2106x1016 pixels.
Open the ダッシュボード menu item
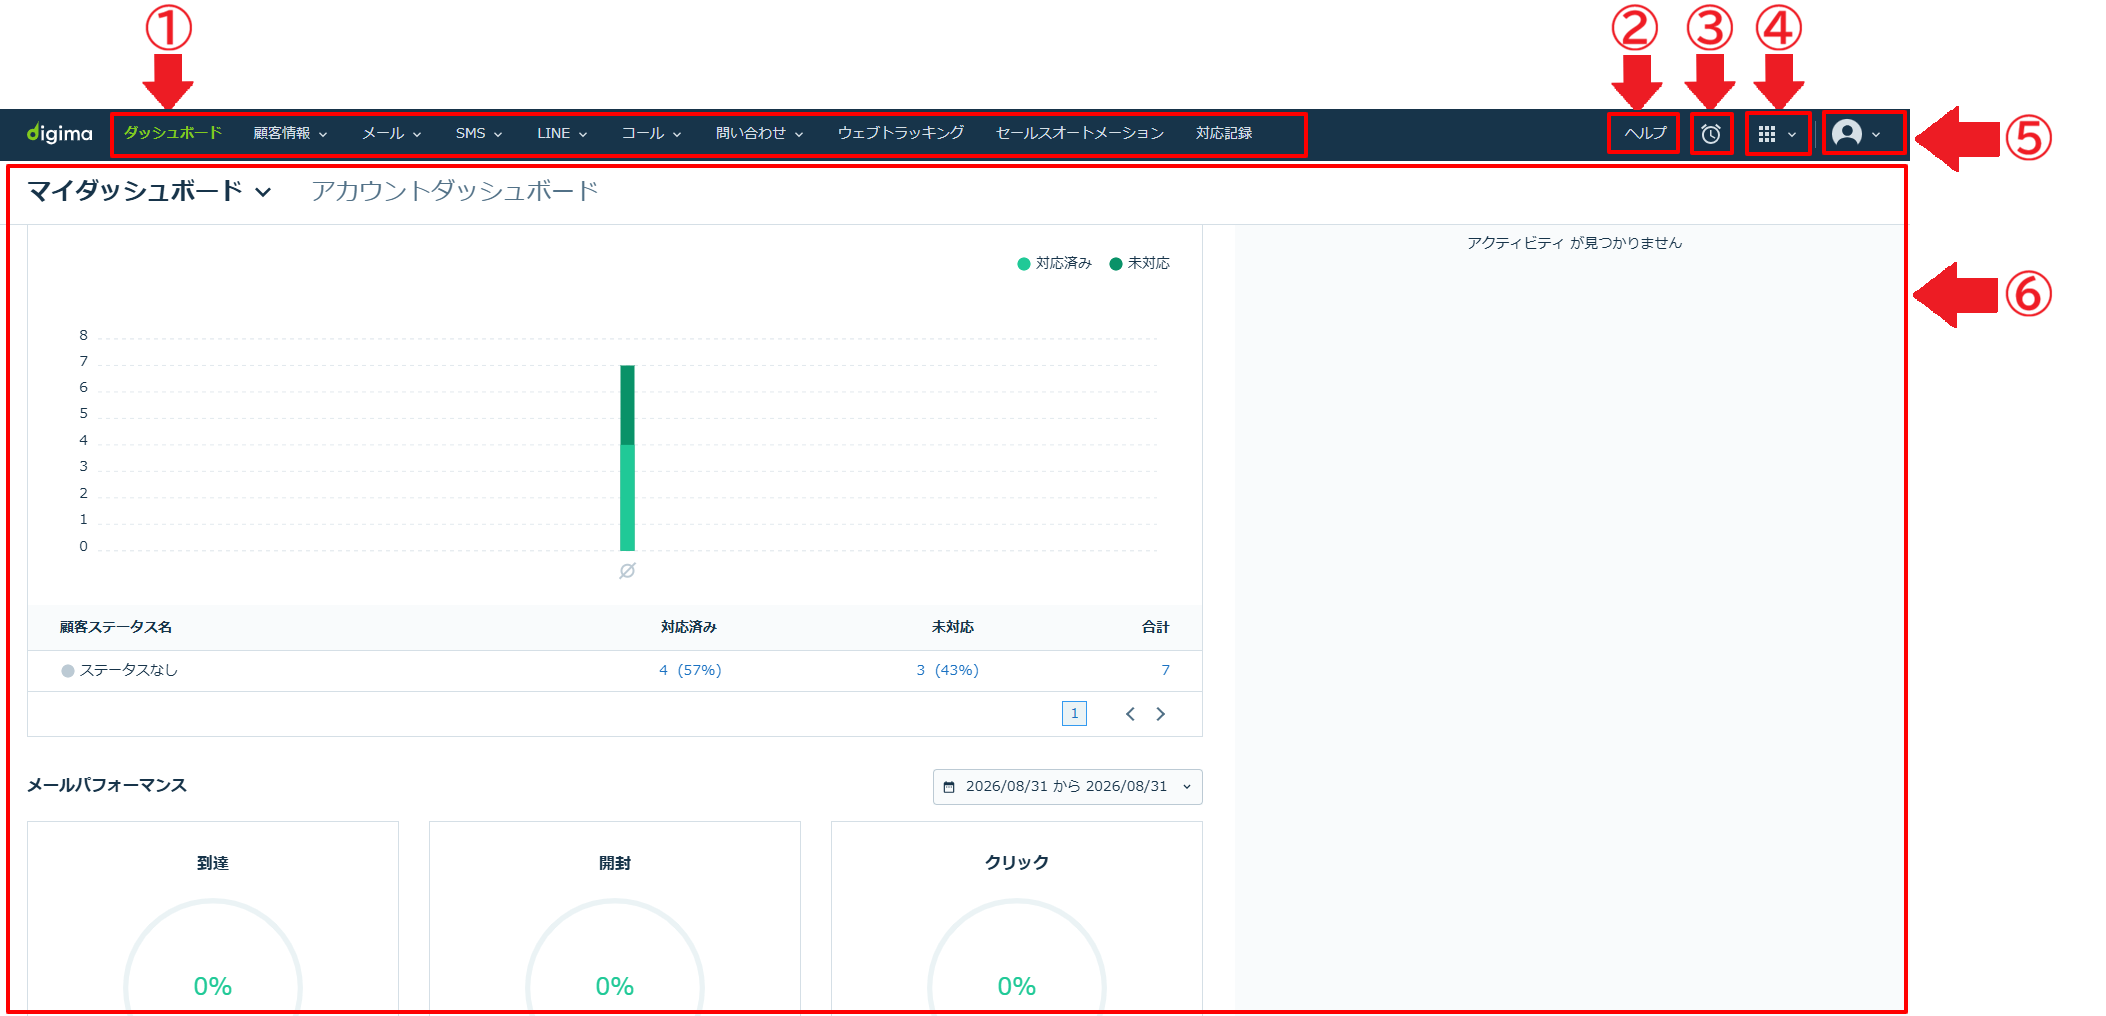(x=173, y=133)
